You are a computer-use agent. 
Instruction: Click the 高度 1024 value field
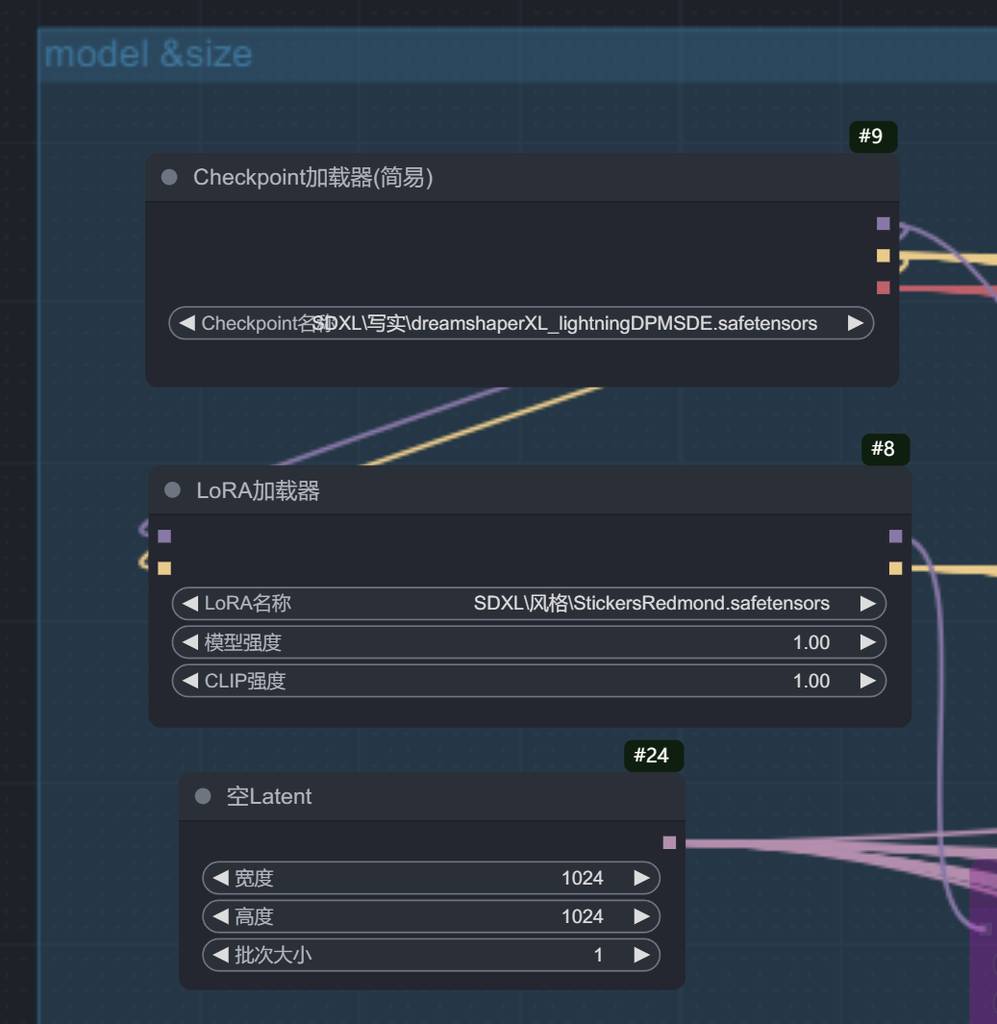click(x=430, y=916)
